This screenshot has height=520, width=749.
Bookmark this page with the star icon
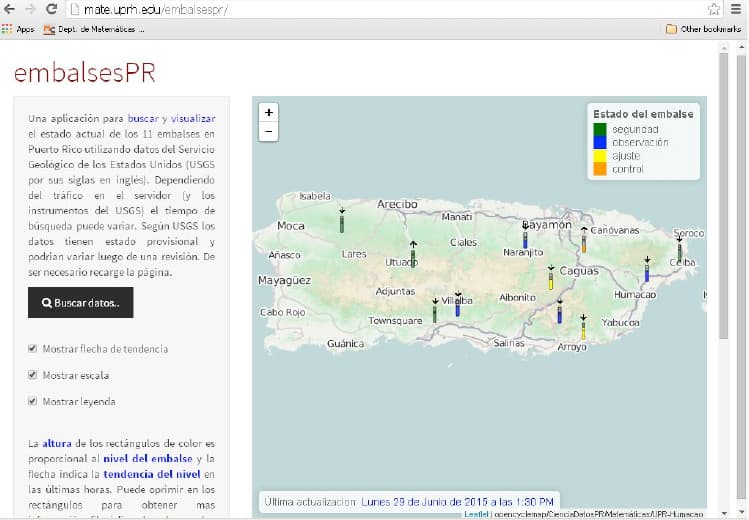[x=714, y=9]
